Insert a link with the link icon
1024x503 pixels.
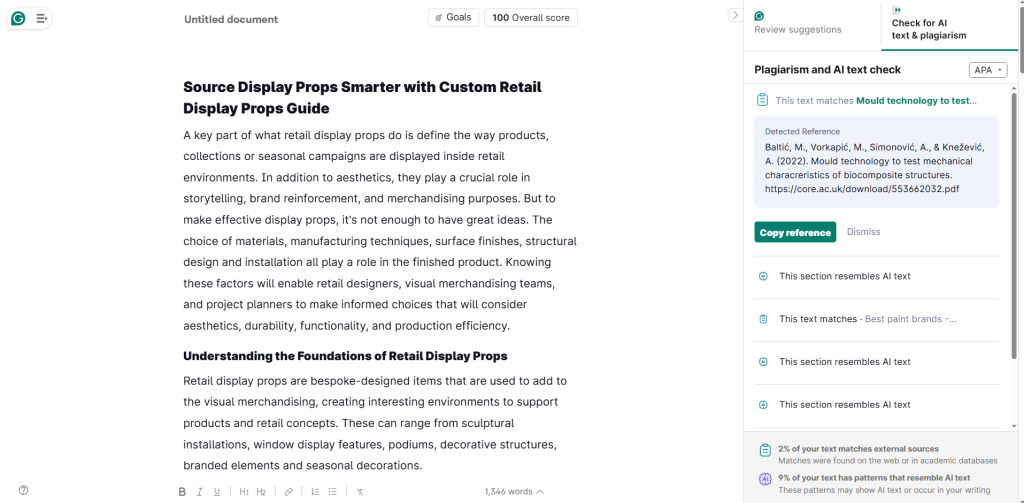[x=289, y=492]
